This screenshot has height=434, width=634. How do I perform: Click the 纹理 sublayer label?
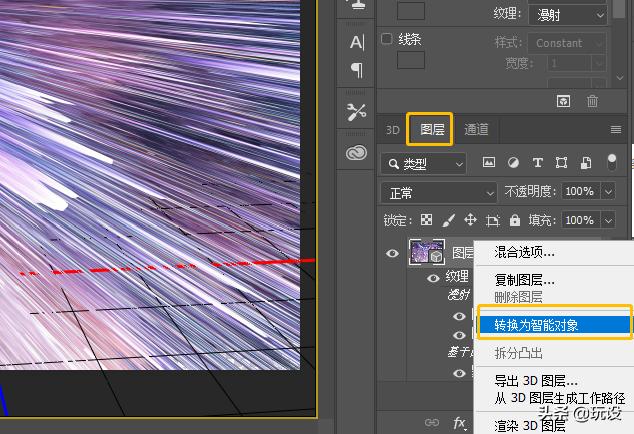(x=457, y=277)
